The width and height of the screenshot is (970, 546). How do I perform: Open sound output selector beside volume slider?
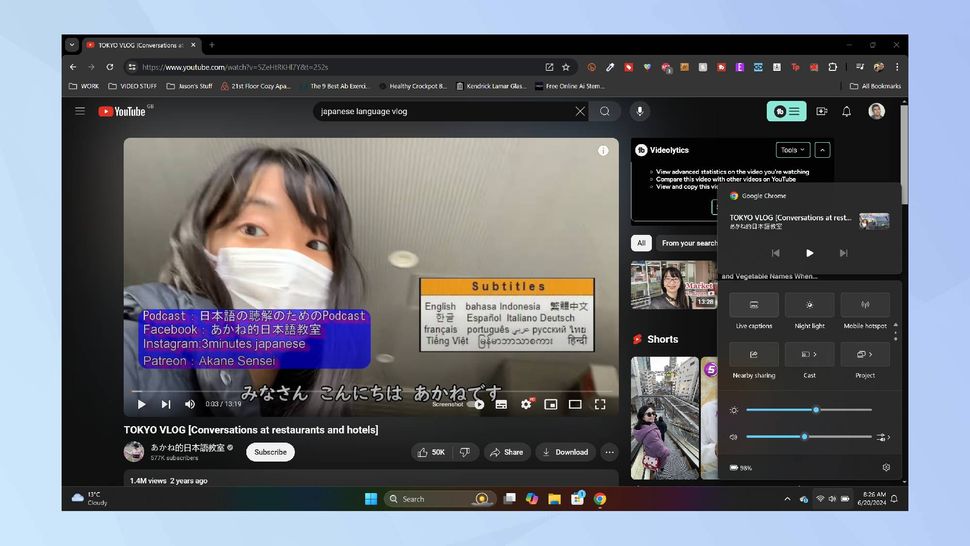click(883, 437)
